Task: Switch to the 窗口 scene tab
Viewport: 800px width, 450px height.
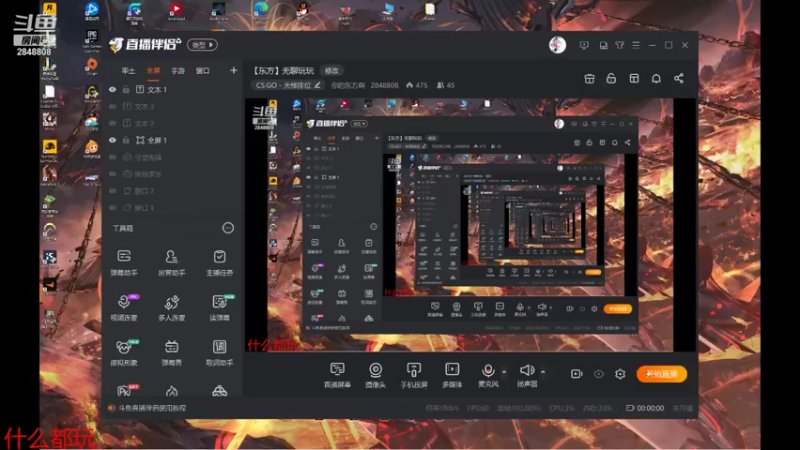Action: pyautogui.click(x=203, y=71)
